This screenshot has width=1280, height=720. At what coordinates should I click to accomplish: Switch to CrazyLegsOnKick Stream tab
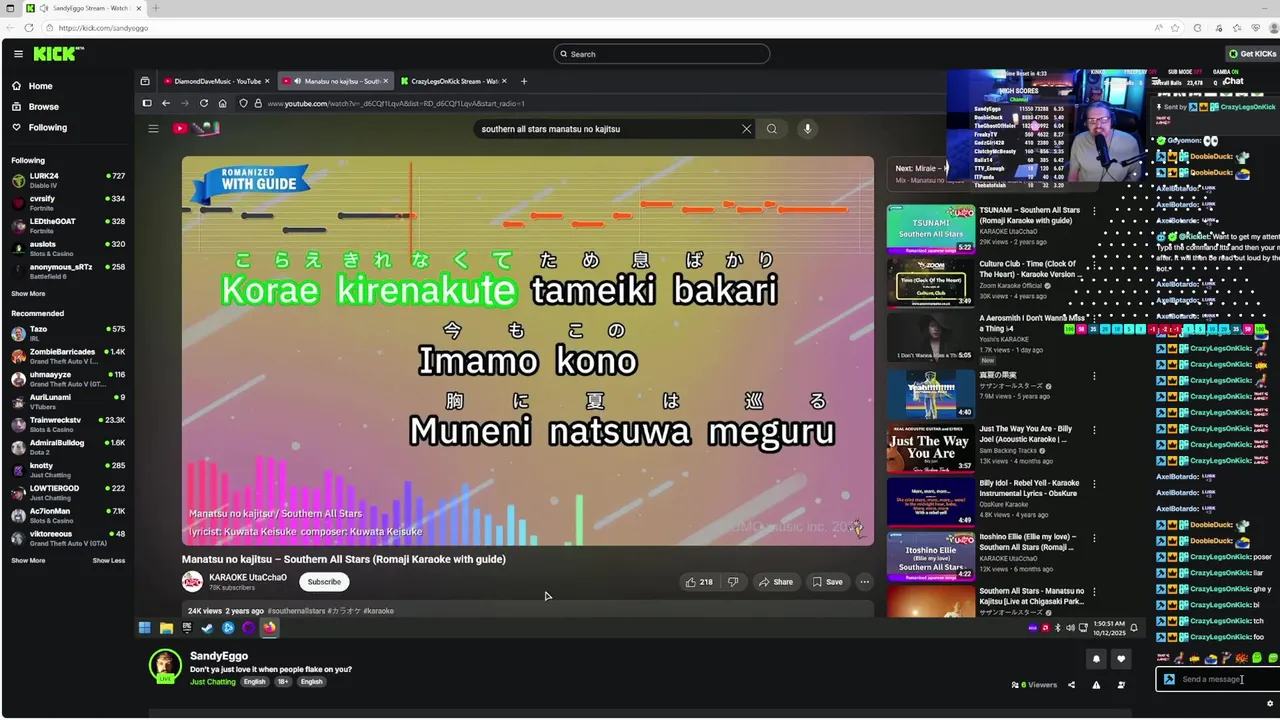[x=452, y=81]
